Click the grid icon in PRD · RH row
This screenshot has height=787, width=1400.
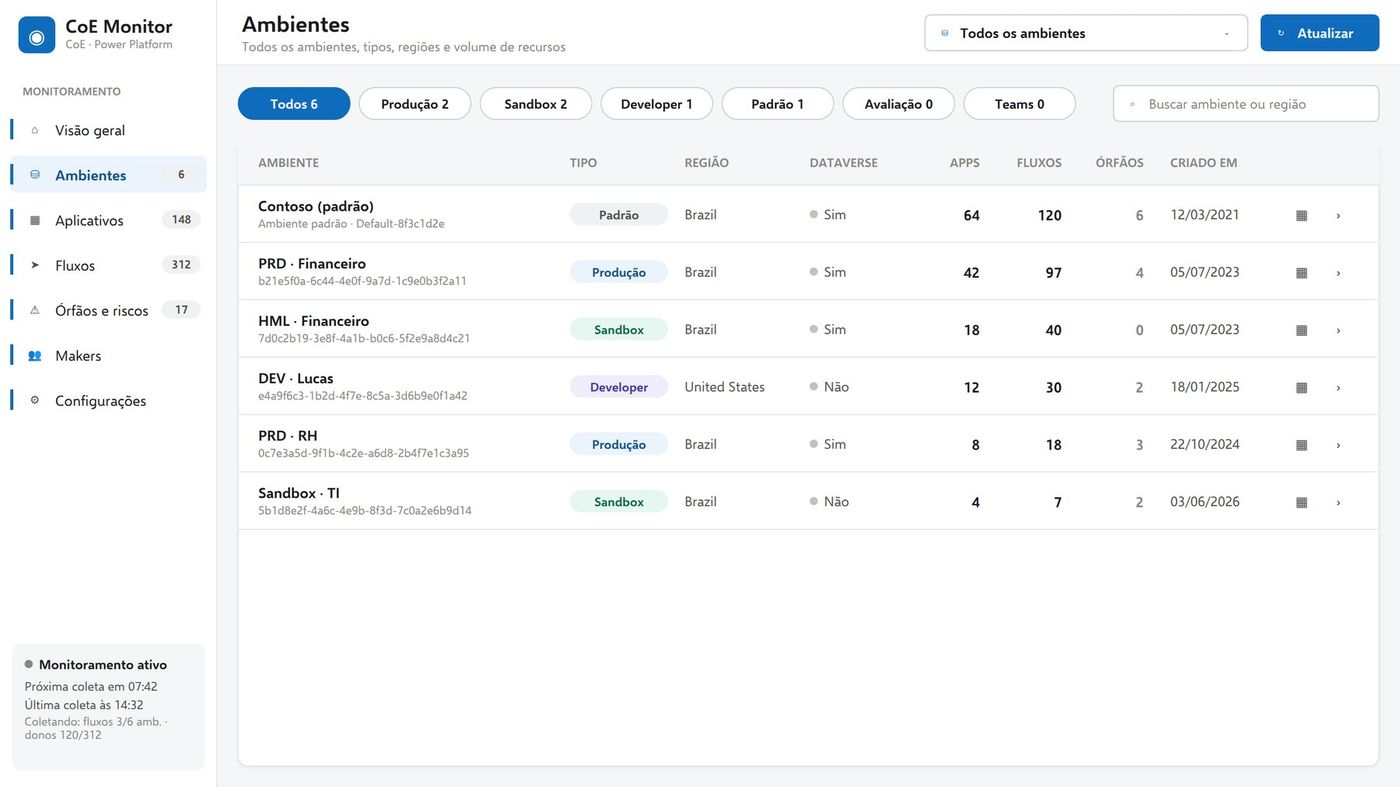click(x=1302, y=444)
